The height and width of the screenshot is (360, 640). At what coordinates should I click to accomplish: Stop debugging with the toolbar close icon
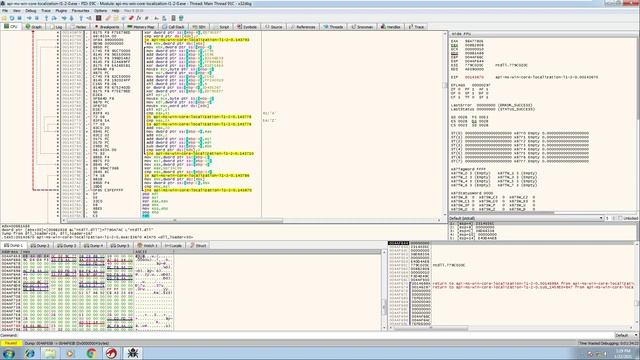(x=19, y=18)
